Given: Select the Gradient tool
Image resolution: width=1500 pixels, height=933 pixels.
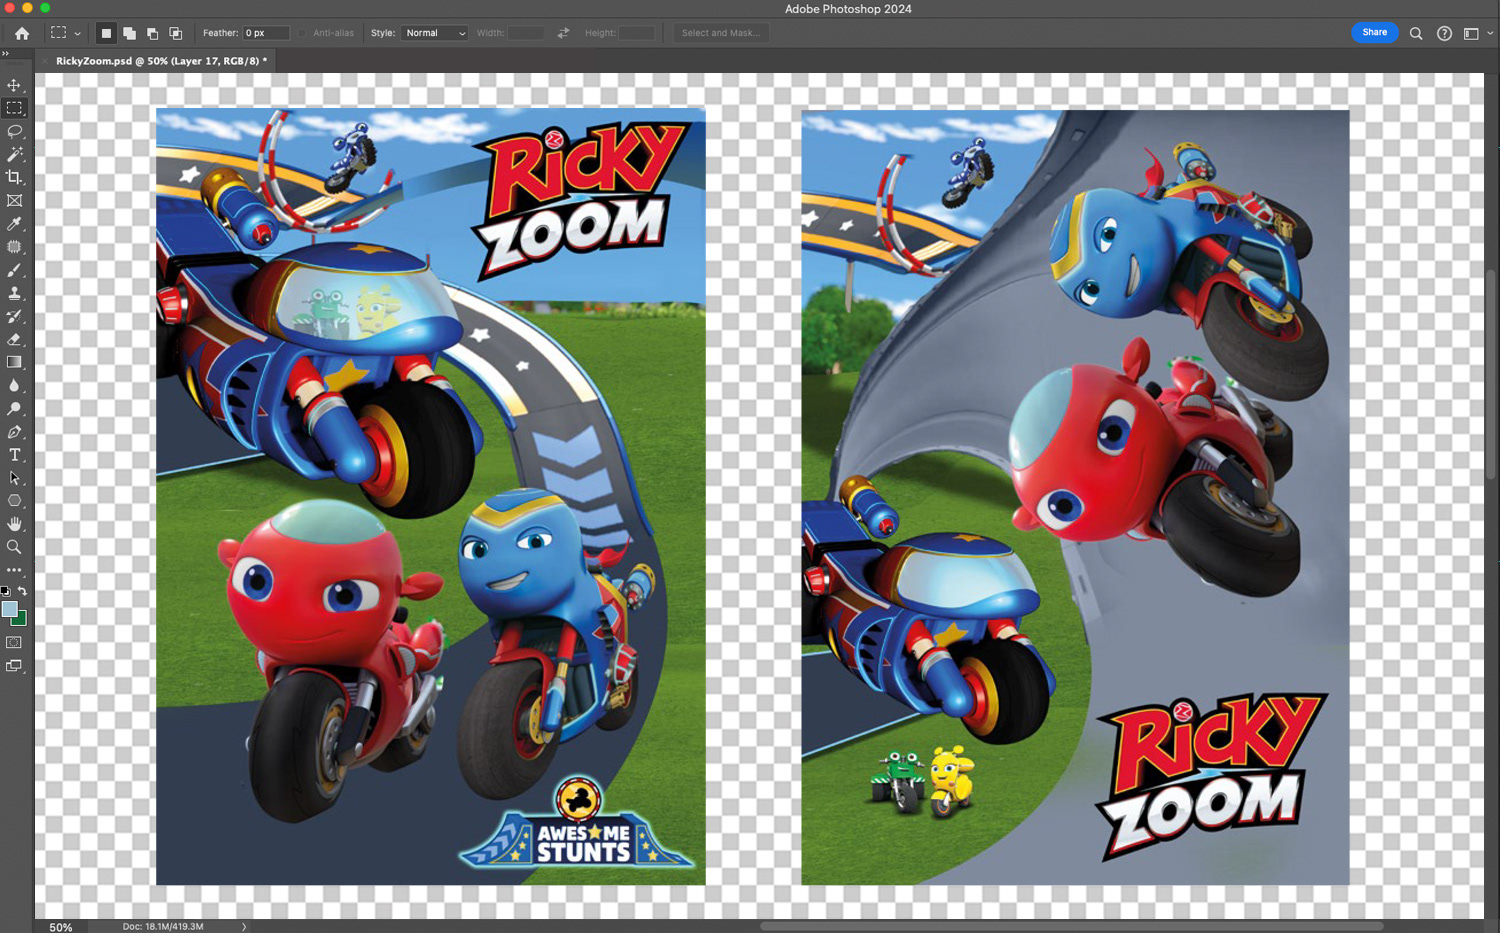Looking at the screenshot, I should pos(14,362).
